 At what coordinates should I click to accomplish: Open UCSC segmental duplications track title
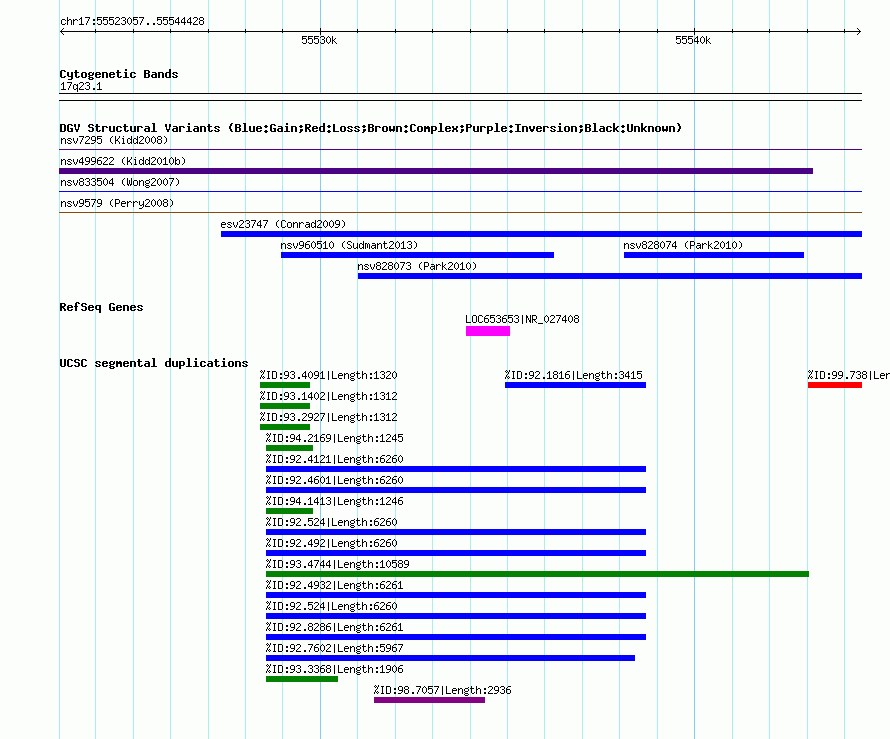coord(154,363)
